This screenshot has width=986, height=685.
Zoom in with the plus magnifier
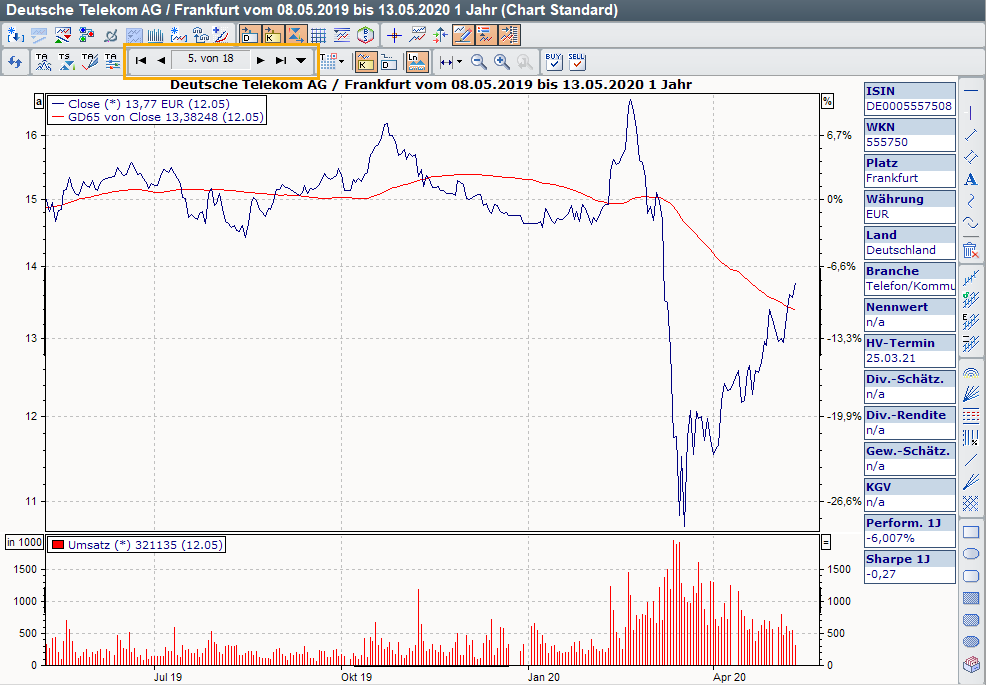coord(501,62)
